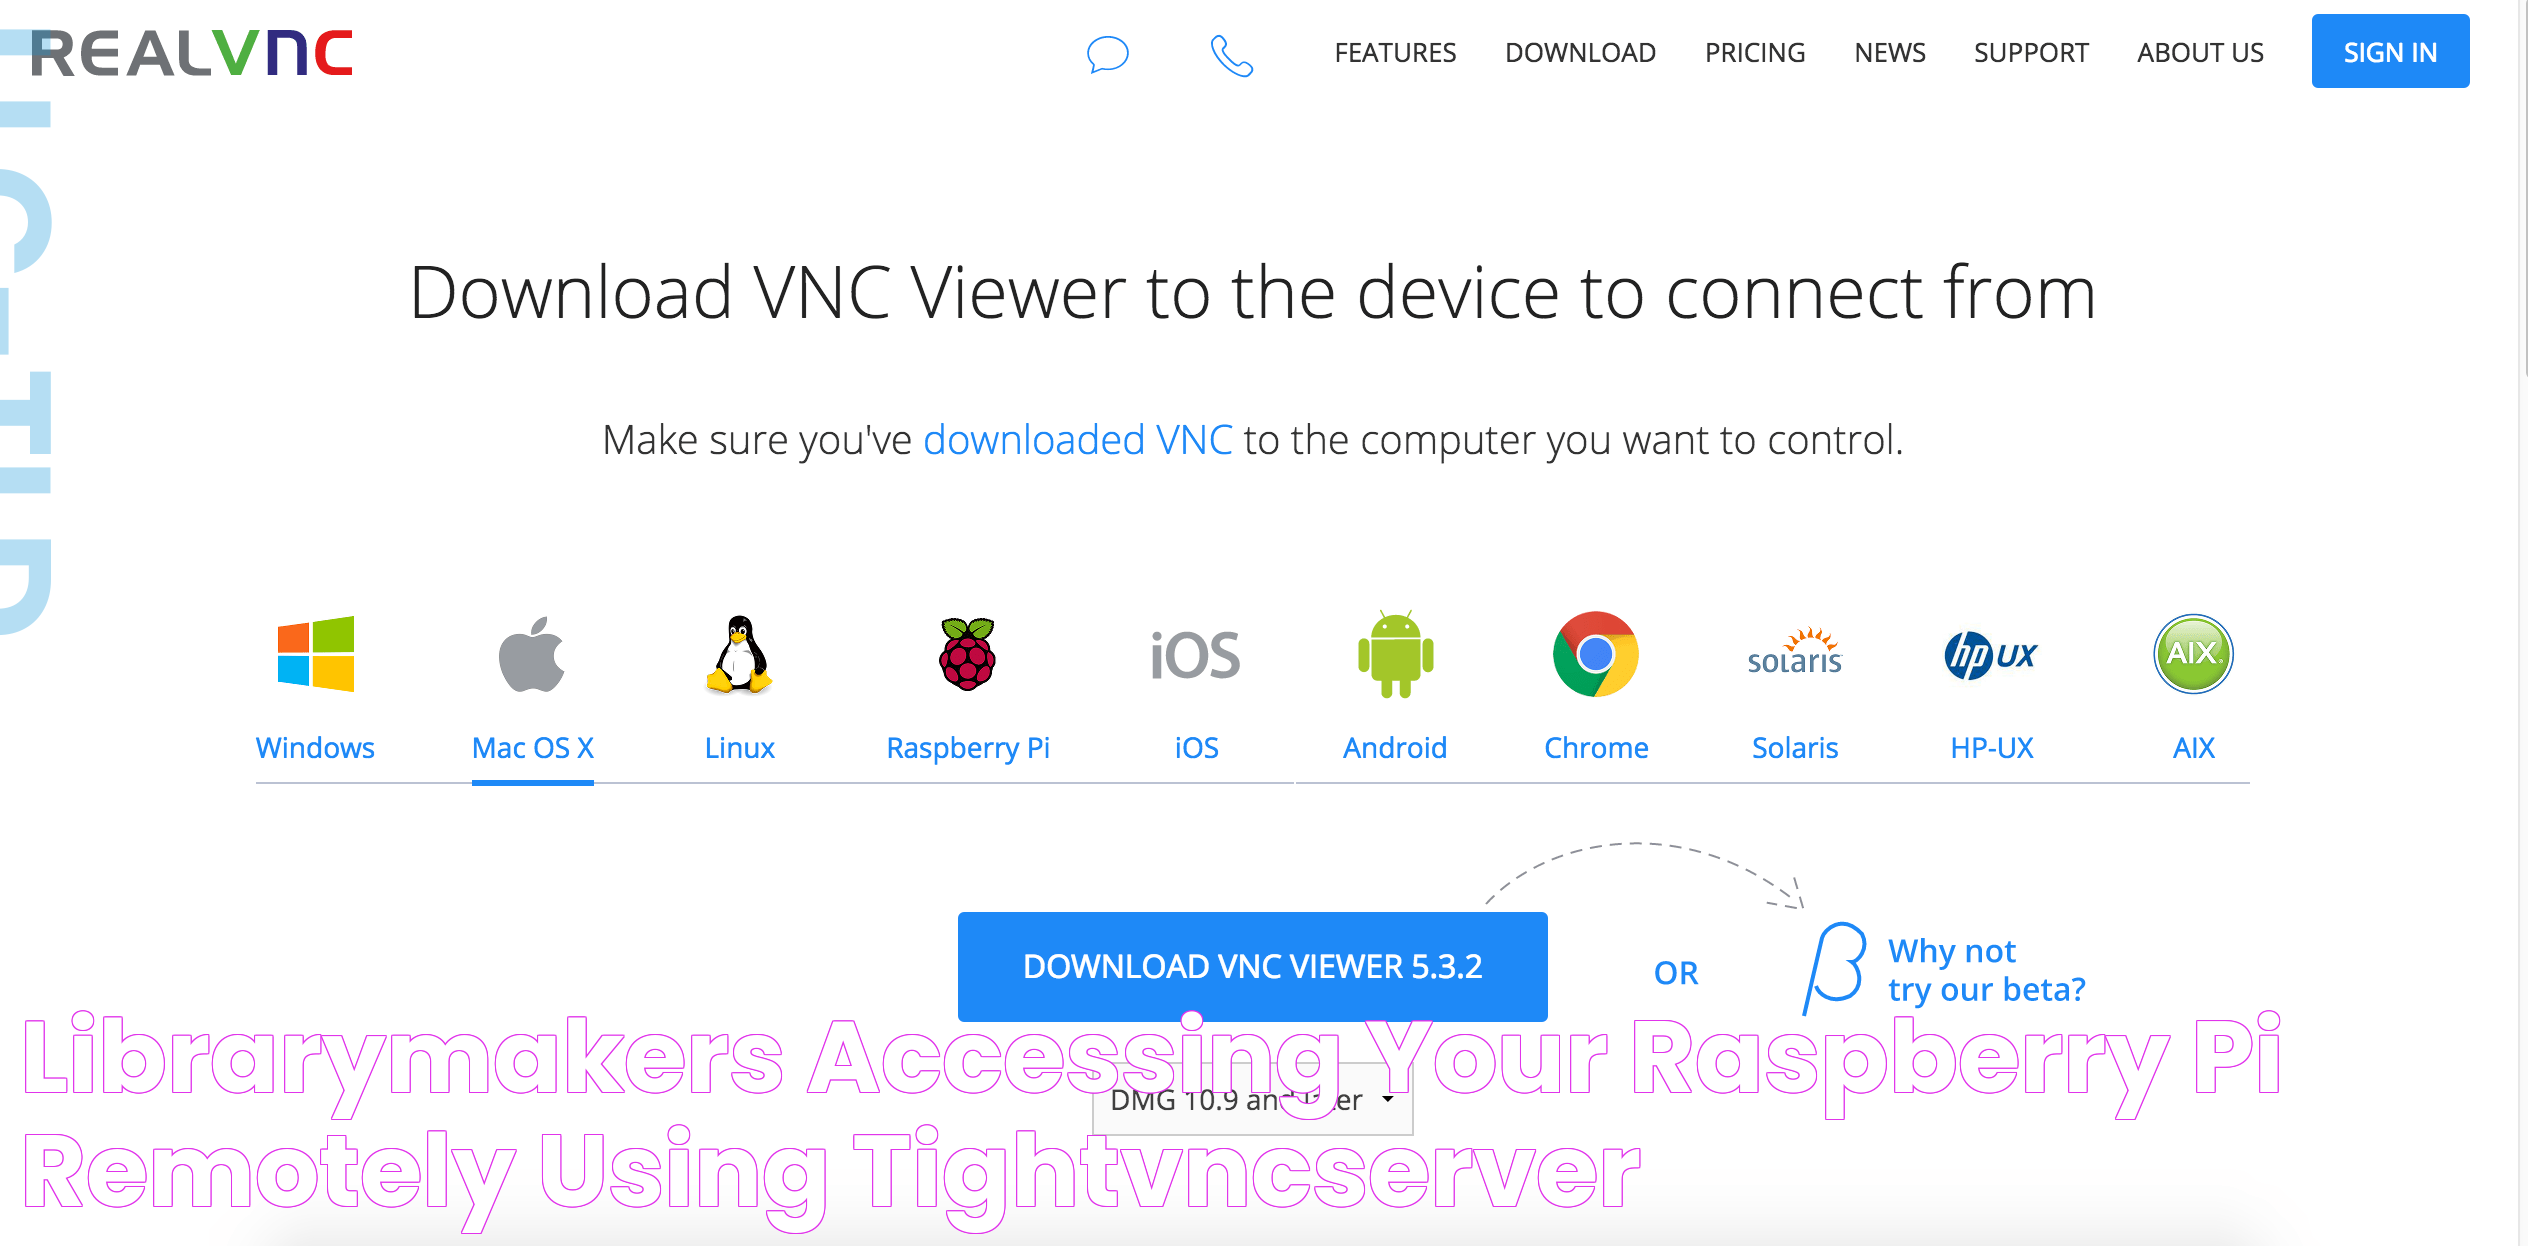Click the phone contact icon
Screen dimensions: 2528x1246
[1230, 52]
